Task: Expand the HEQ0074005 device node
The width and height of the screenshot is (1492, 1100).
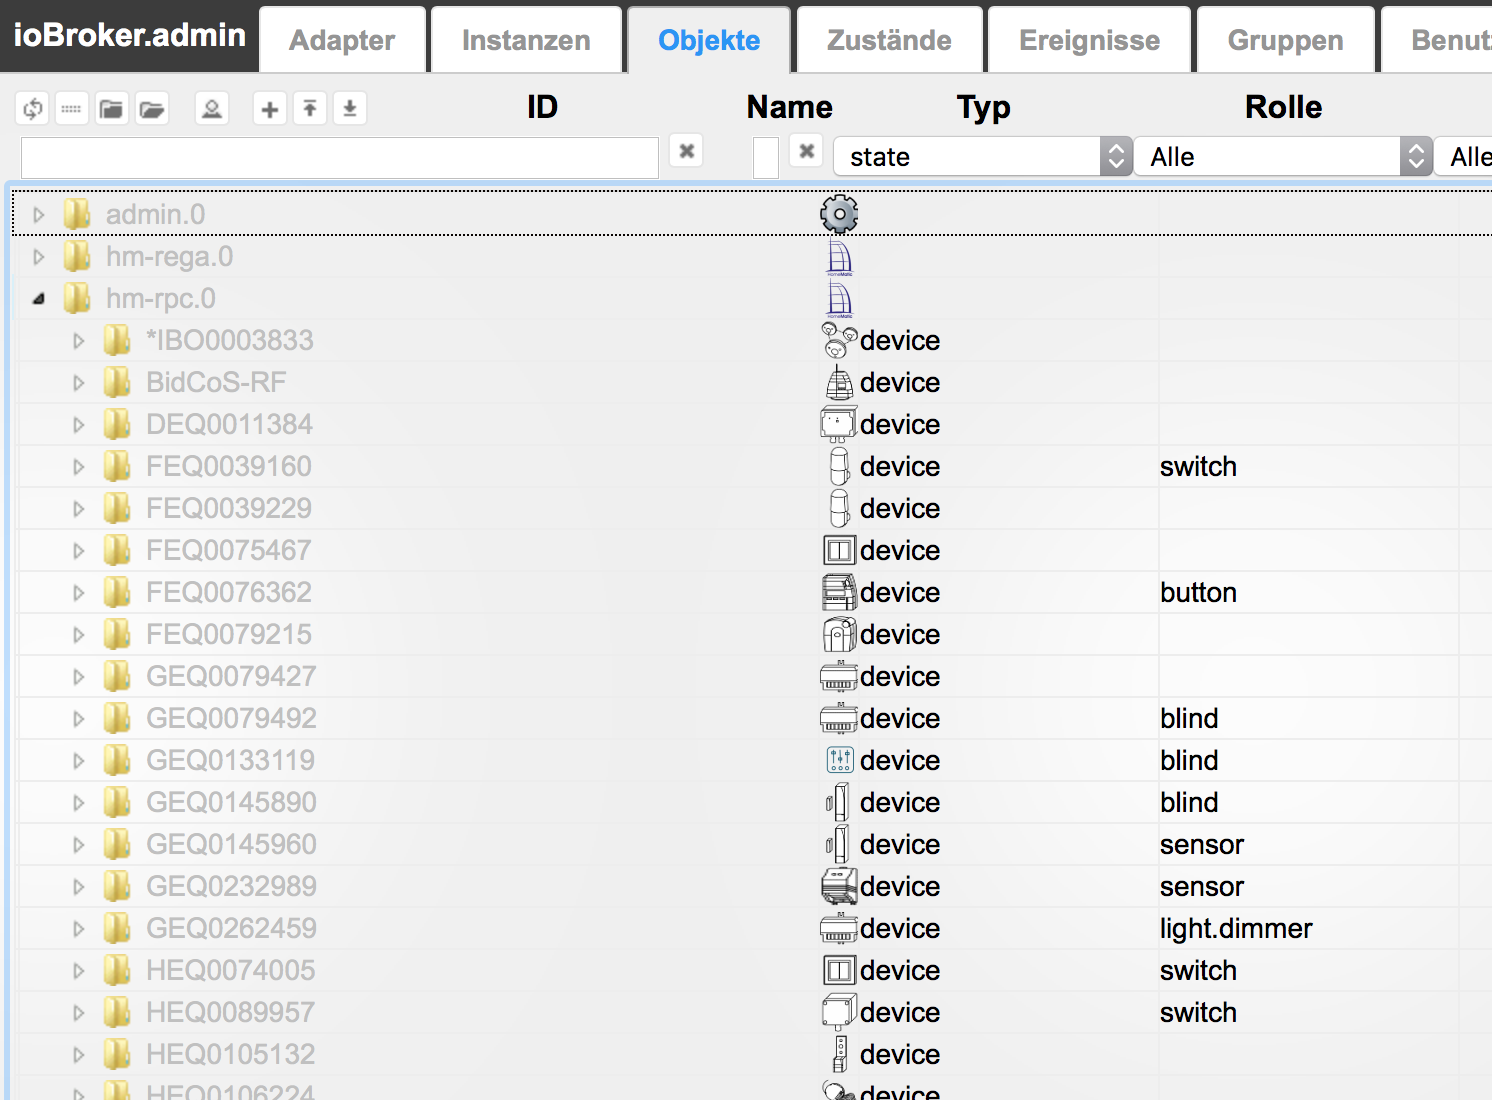Action: click(79, 971)
